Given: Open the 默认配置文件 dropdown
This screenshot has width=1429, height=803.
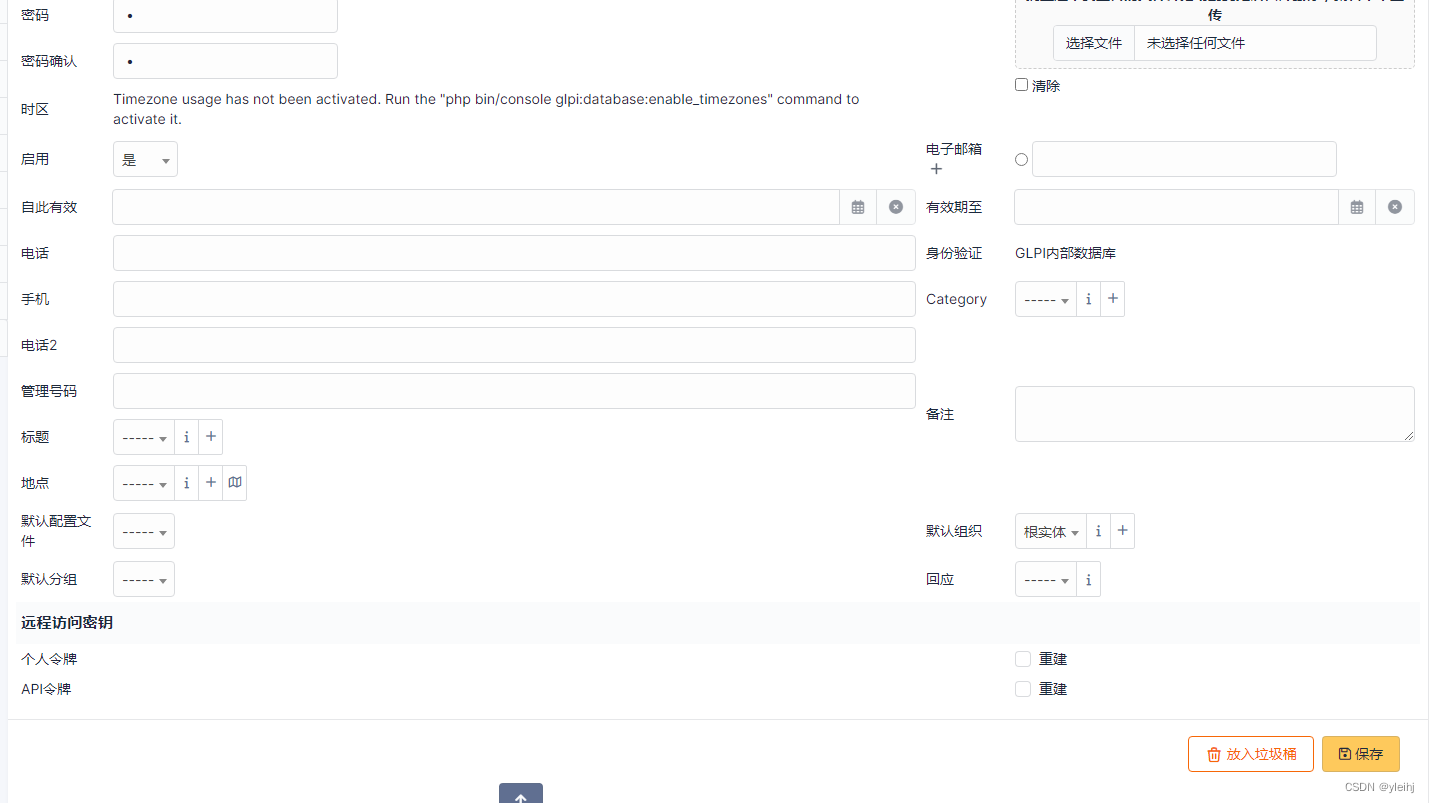Looking at the screenshot, I should click(144, 531).
